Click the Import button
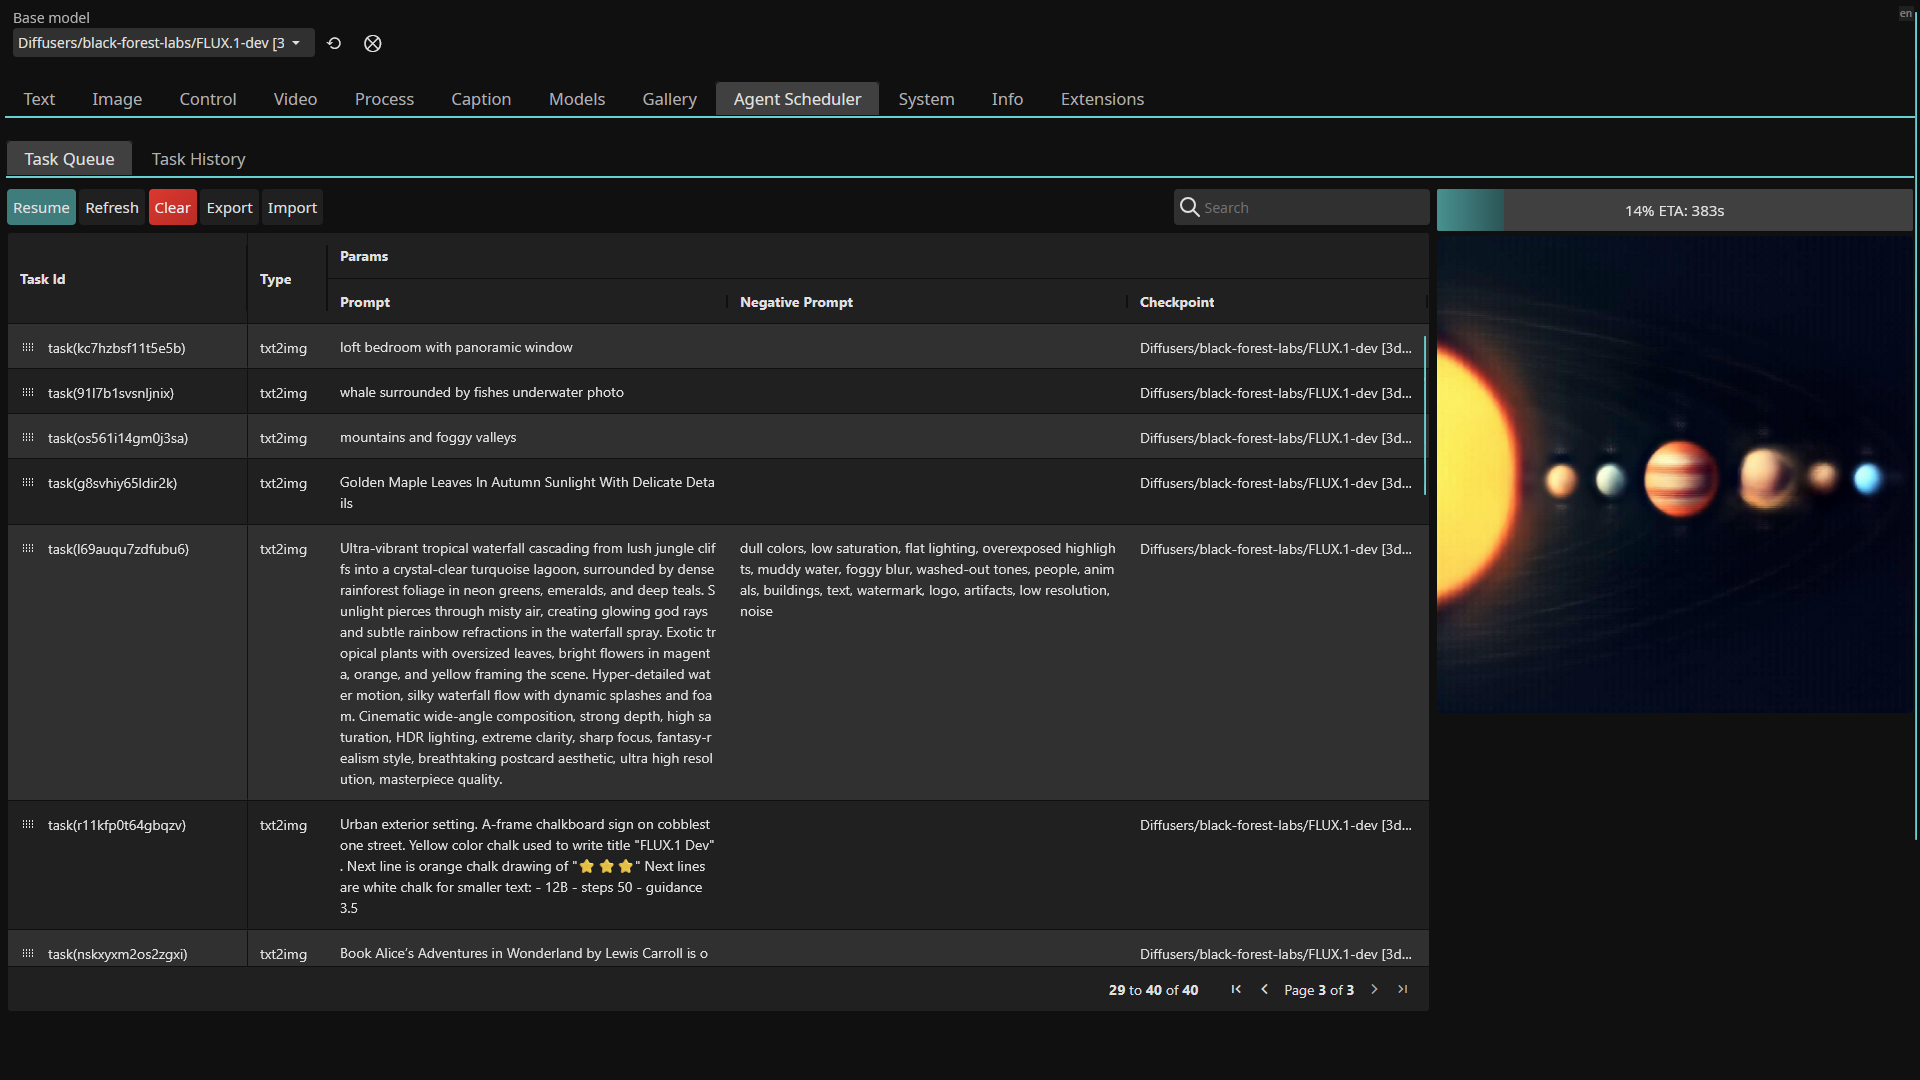Screen dimensions: 1920x1080 point(292,208)
